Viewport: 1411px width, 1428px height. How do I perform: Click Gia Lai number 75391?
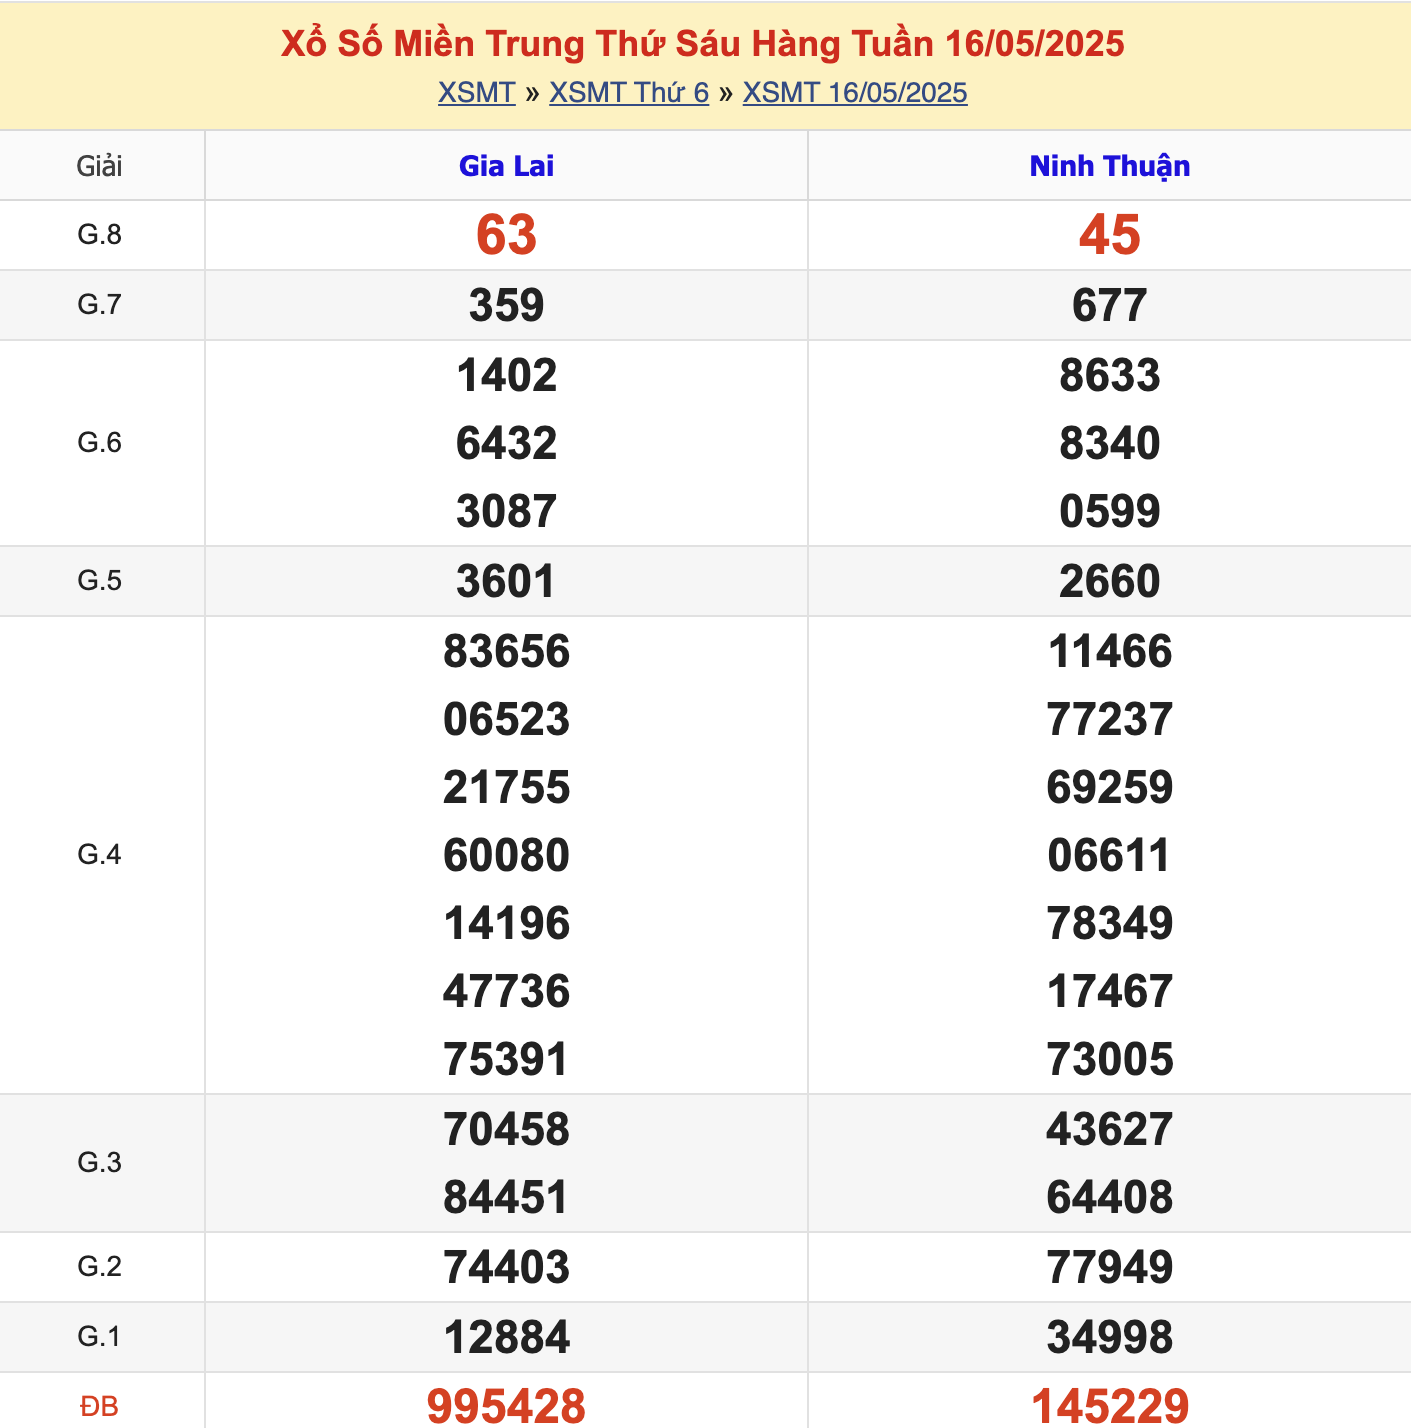coord(506,1059)
